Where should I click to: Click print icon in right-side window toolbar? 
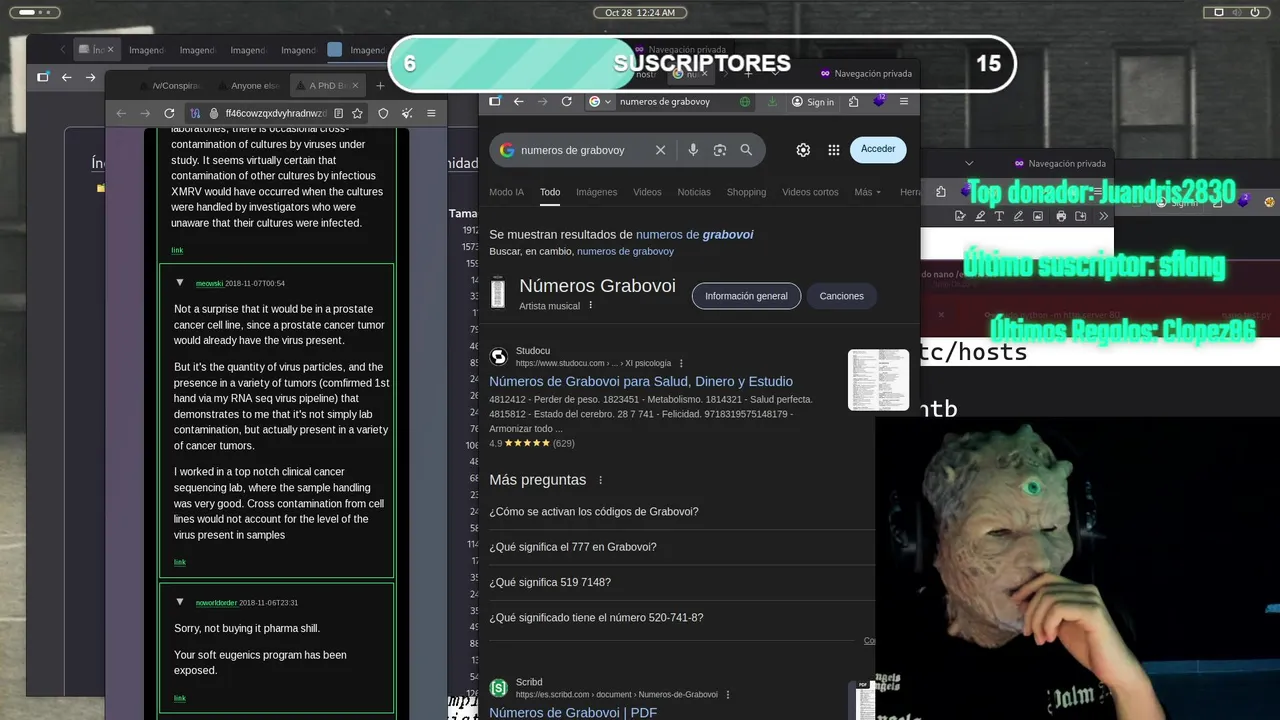tap(1061, 216)
